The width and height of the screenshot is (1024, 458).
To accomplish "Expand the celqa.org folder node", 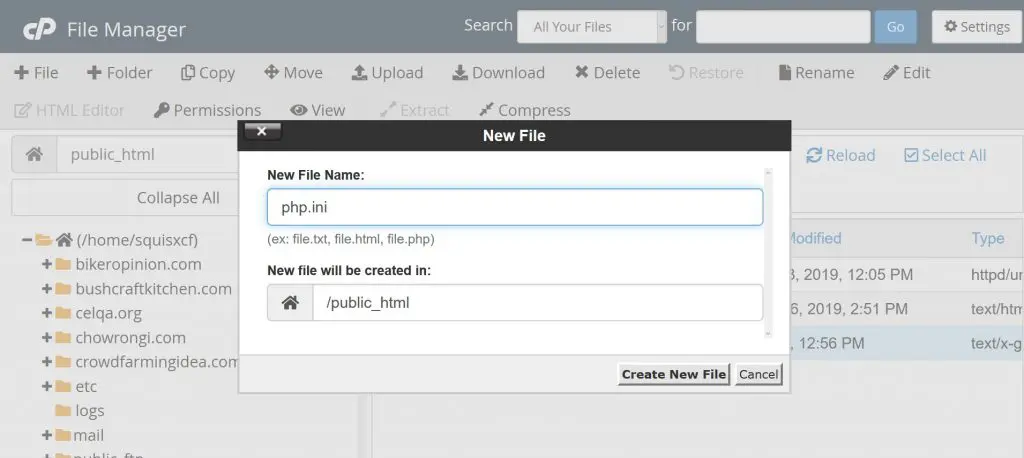I will [x=47, y=313].
